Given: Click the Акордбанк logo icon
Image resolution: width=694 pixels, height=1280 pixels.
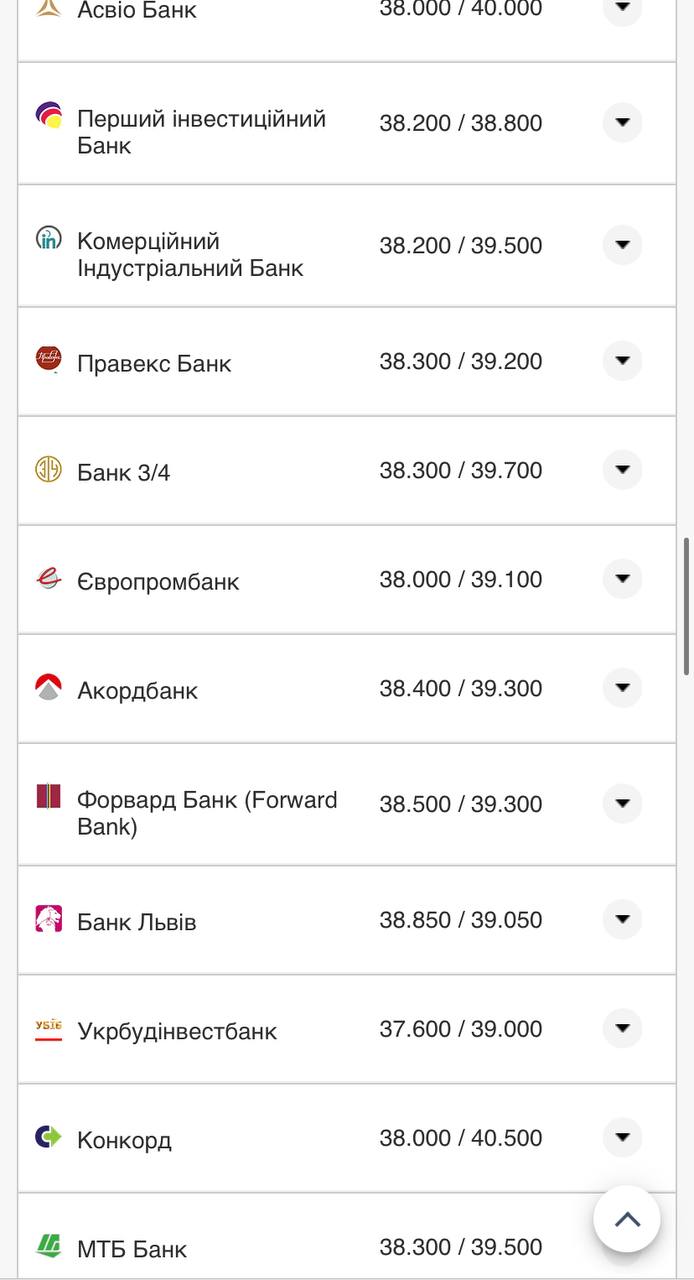Looking at the screenshot, I should (48, 687).
